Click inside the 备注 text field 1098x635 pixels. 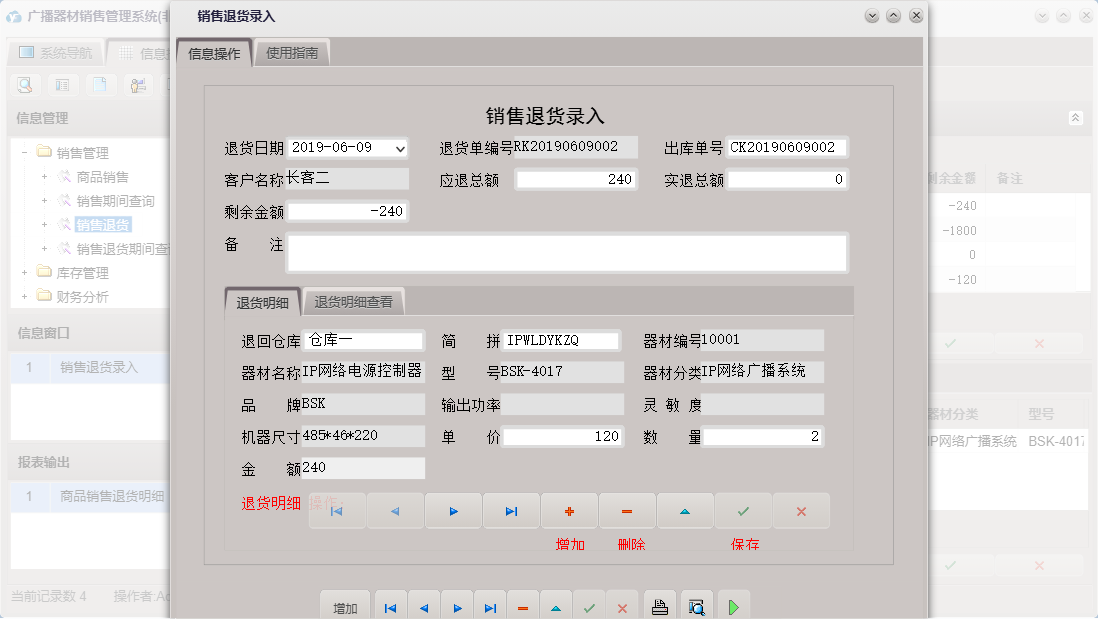[560, 253]
